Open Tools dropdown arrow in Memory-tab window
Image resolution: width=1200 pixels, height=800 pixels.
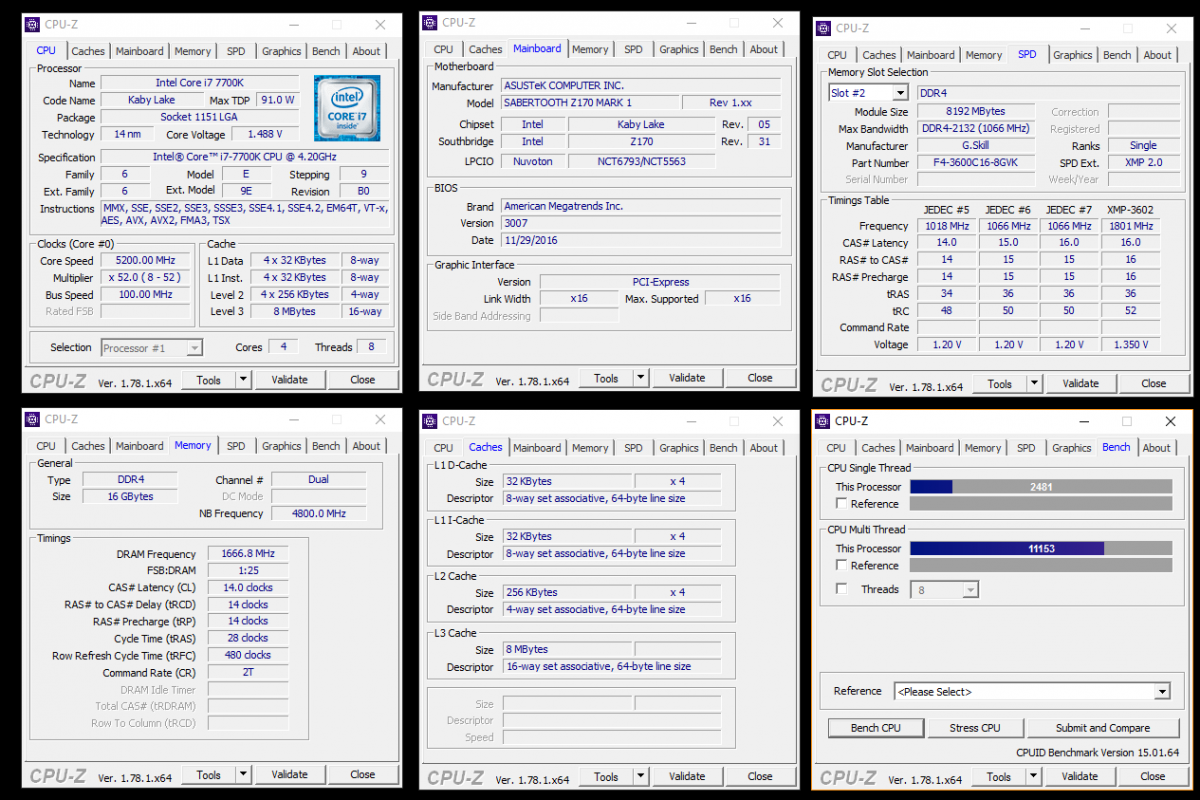[x=243, y=774]
